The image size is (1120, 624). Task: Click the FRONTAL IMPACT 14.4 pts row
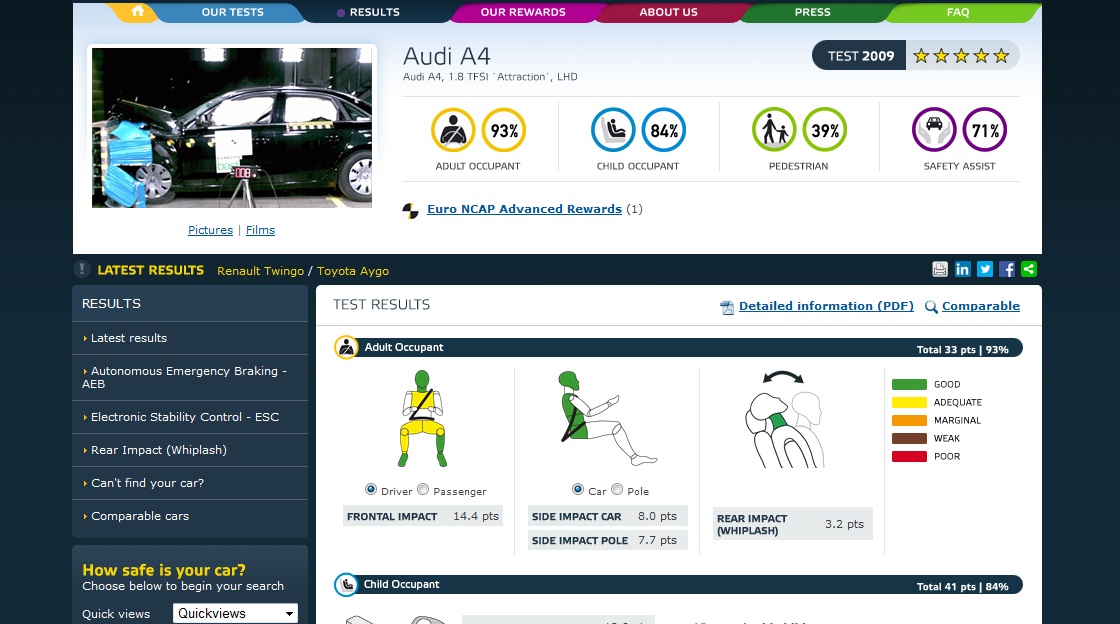pyautogui.click(x=423, y=516)
